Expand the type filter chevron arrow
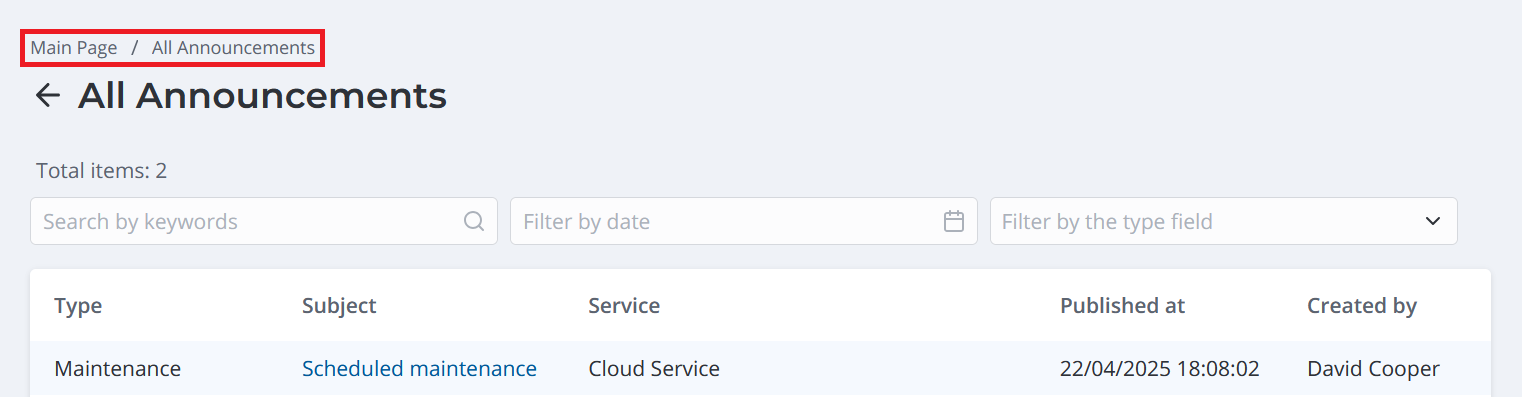 coord(1433,221)
